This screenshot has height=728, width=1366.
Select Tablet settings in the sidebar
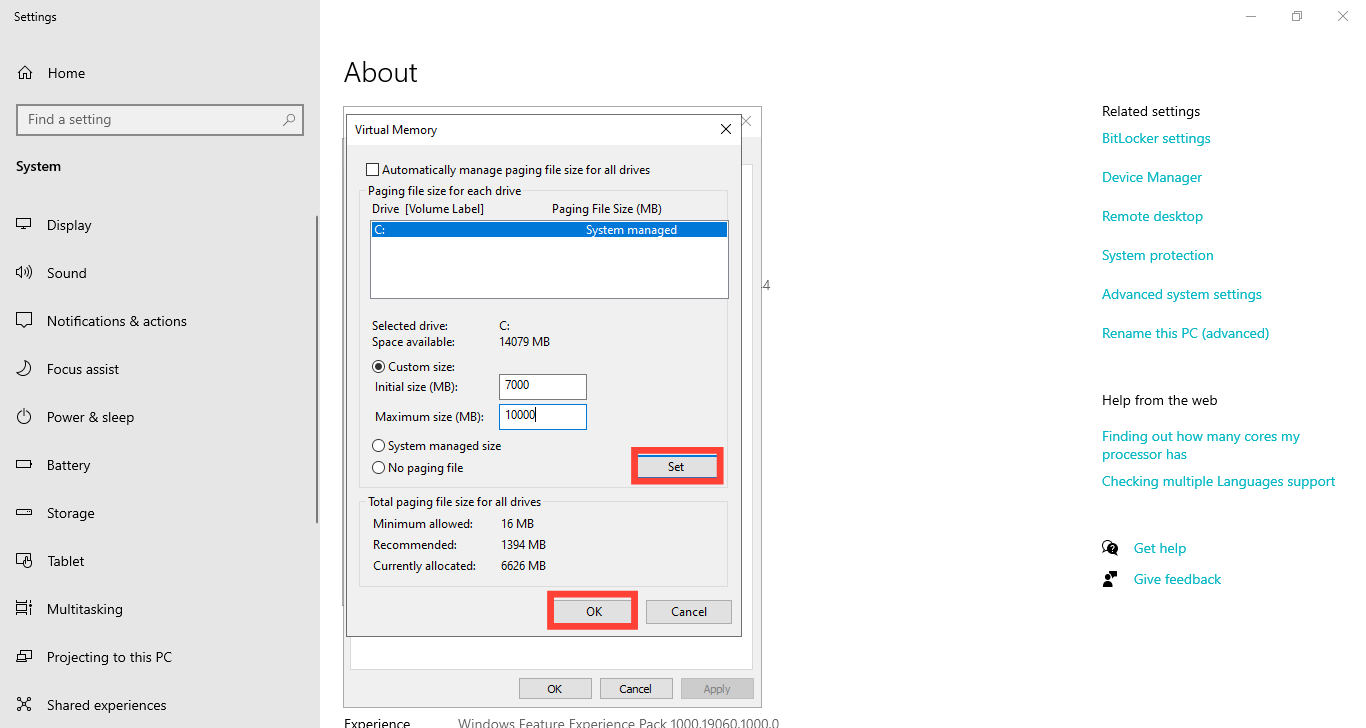click(67, 560)
